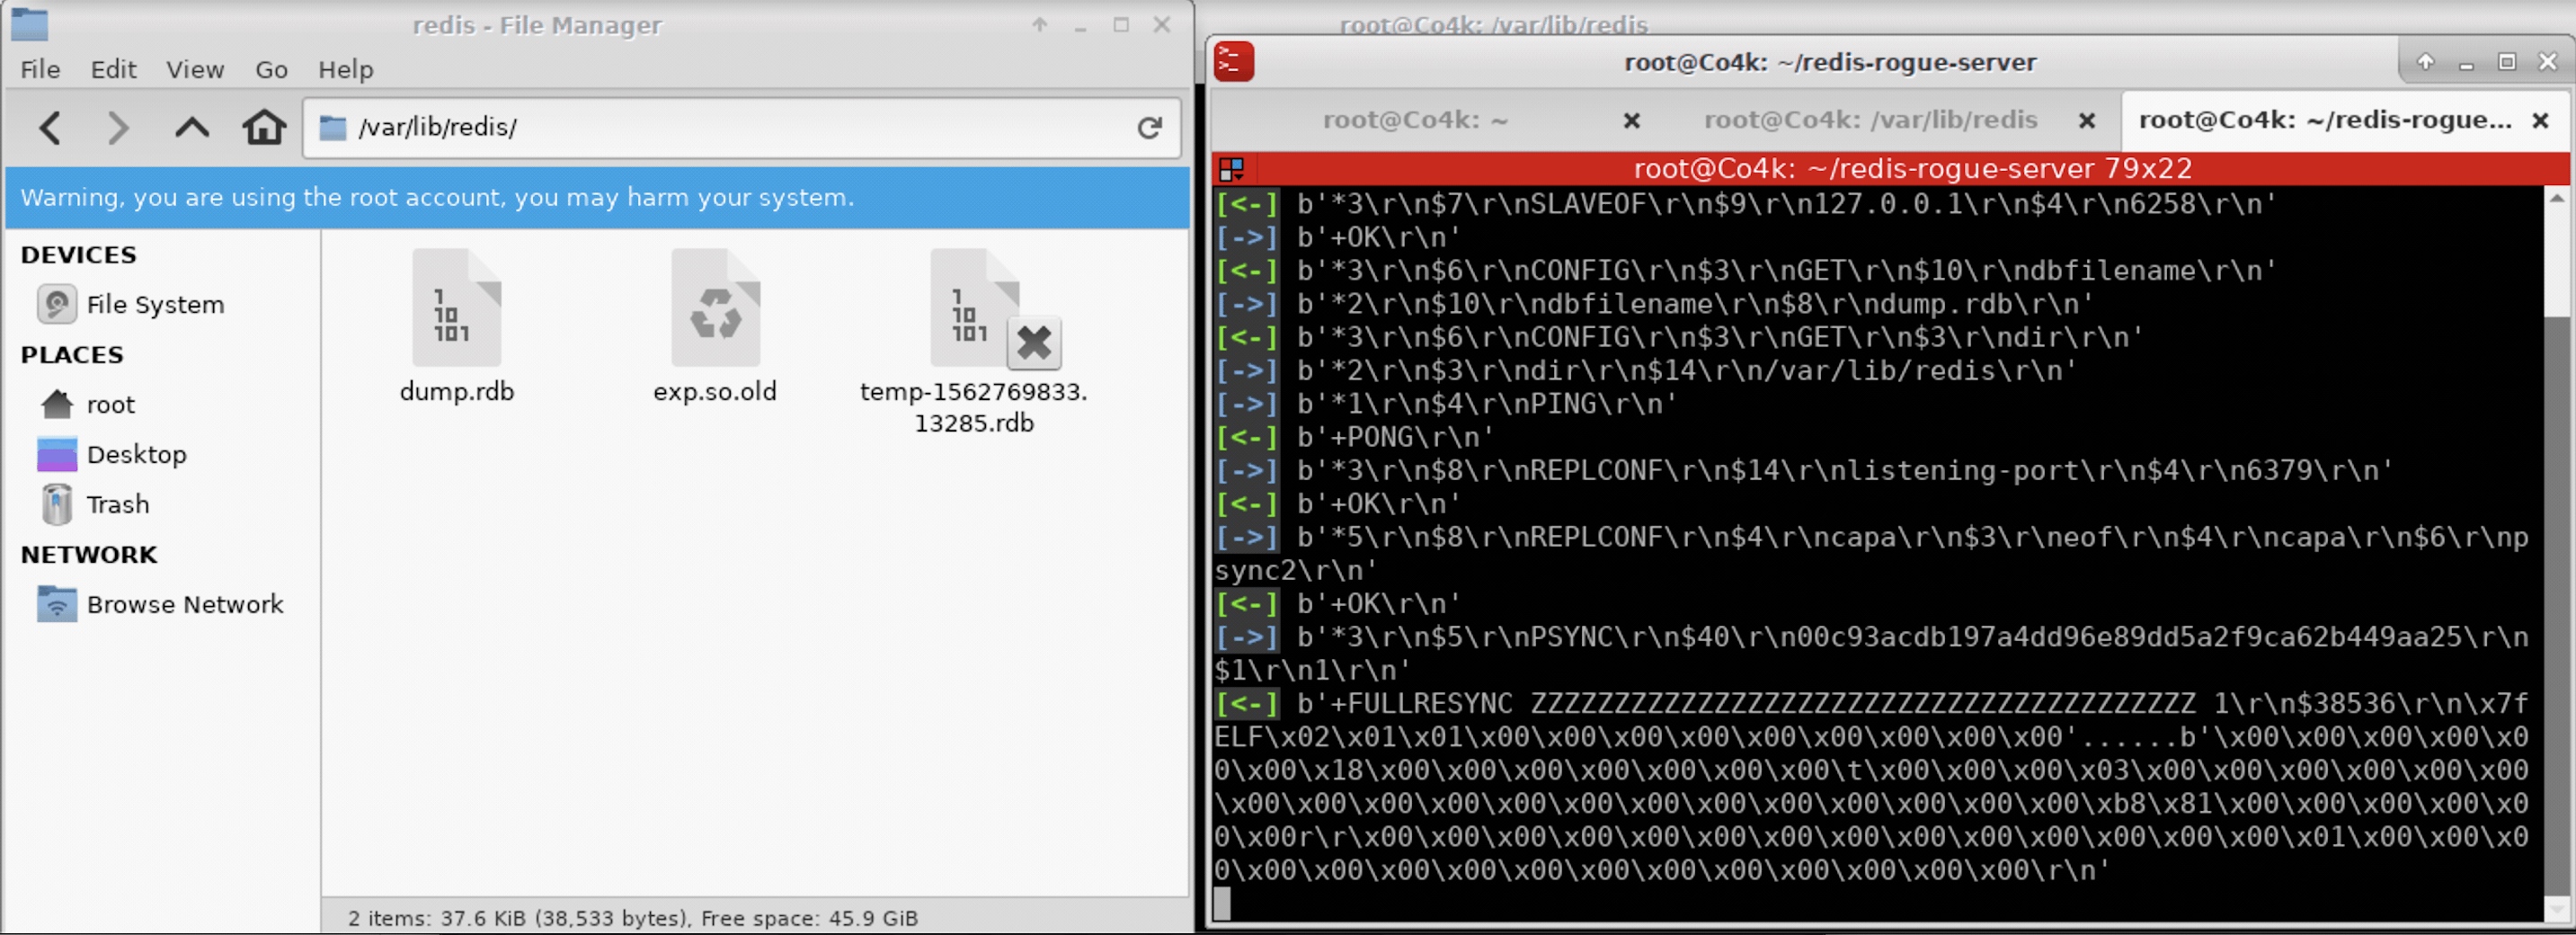Close the root@Co4k: ~ tab
The width and height of the screenshot is (2576, 935).
pyautogui.click(x=1631, y=121)
